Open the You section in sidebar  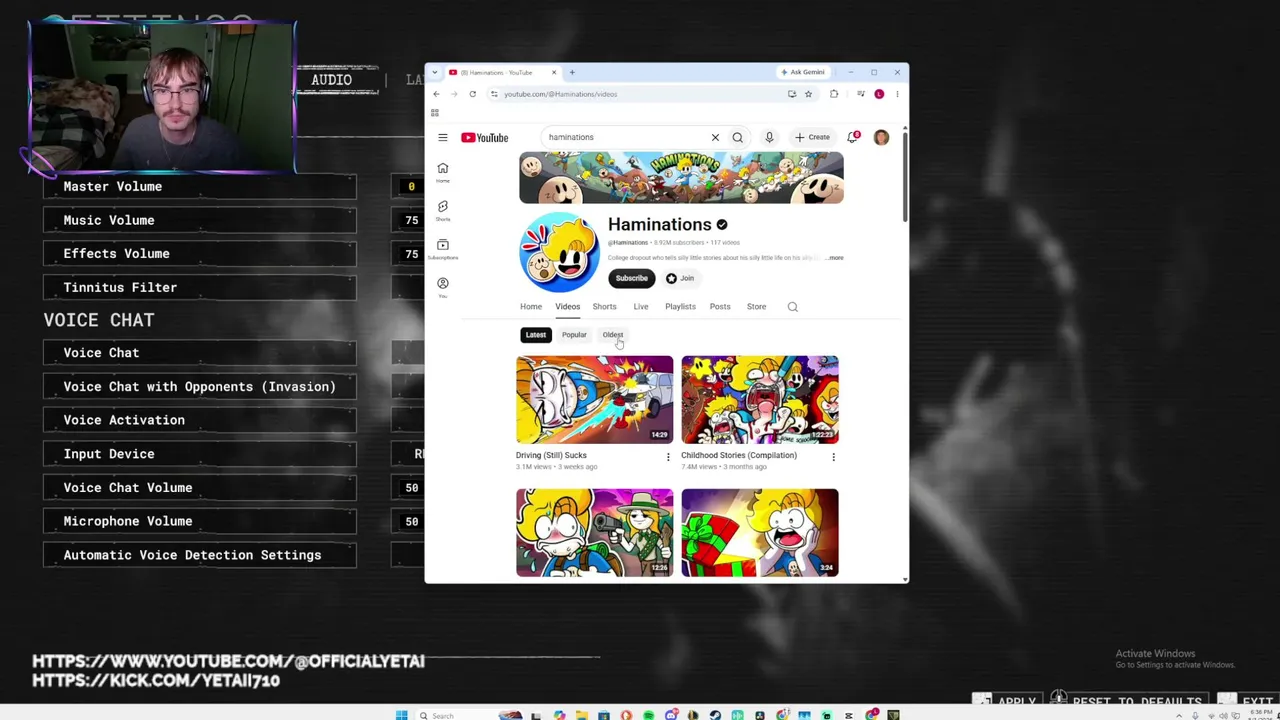(443, 287)
